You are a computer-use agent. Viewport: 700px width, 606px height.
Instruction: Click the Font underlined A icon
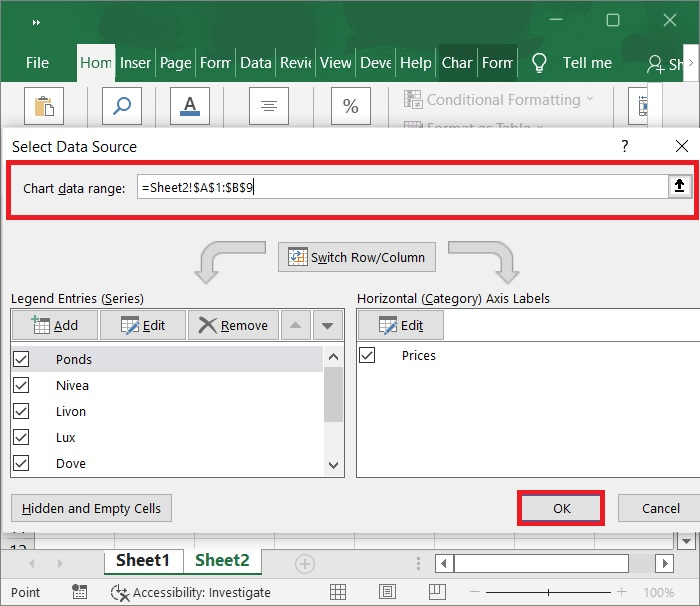coord(189,106)
